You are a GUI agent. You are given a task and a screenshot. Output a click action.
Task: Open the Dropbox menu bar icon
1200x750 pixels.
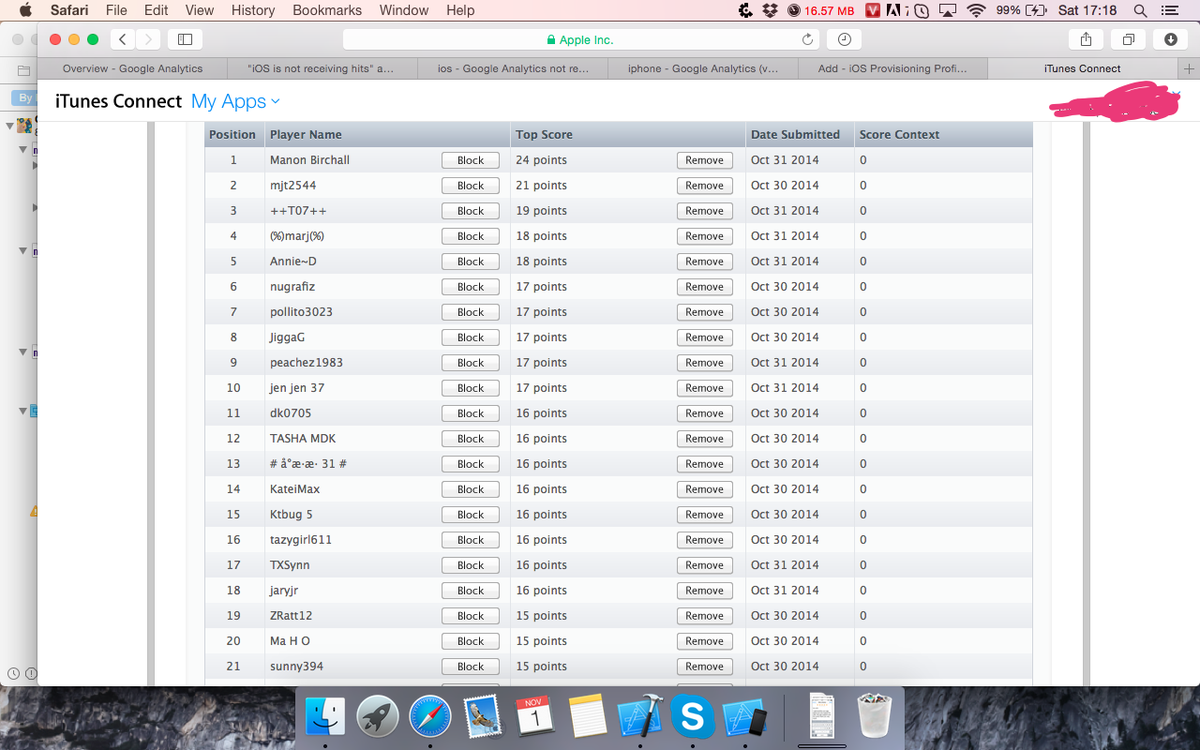pos(771,10)
